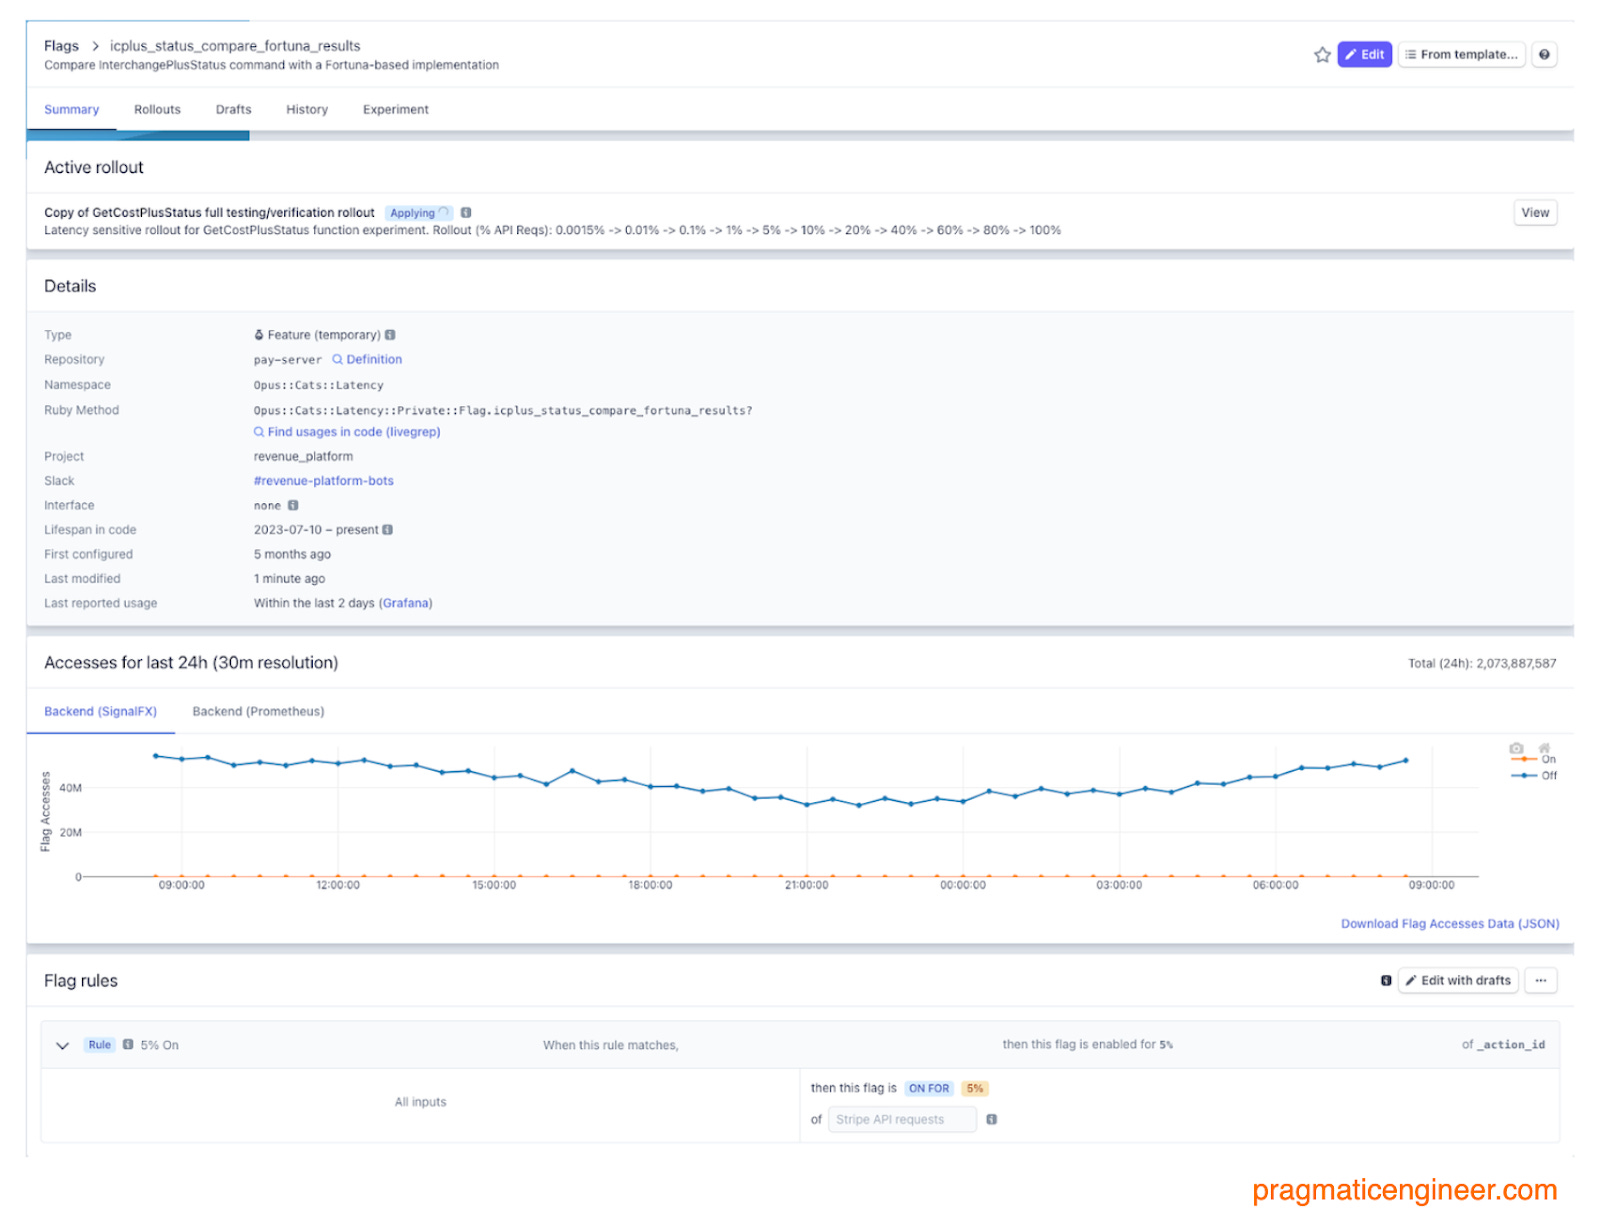Viewport: 1600px width, 1226px height.
Task: Click the info icon beside Lifespan in code
Action: (x=388, y=529)
